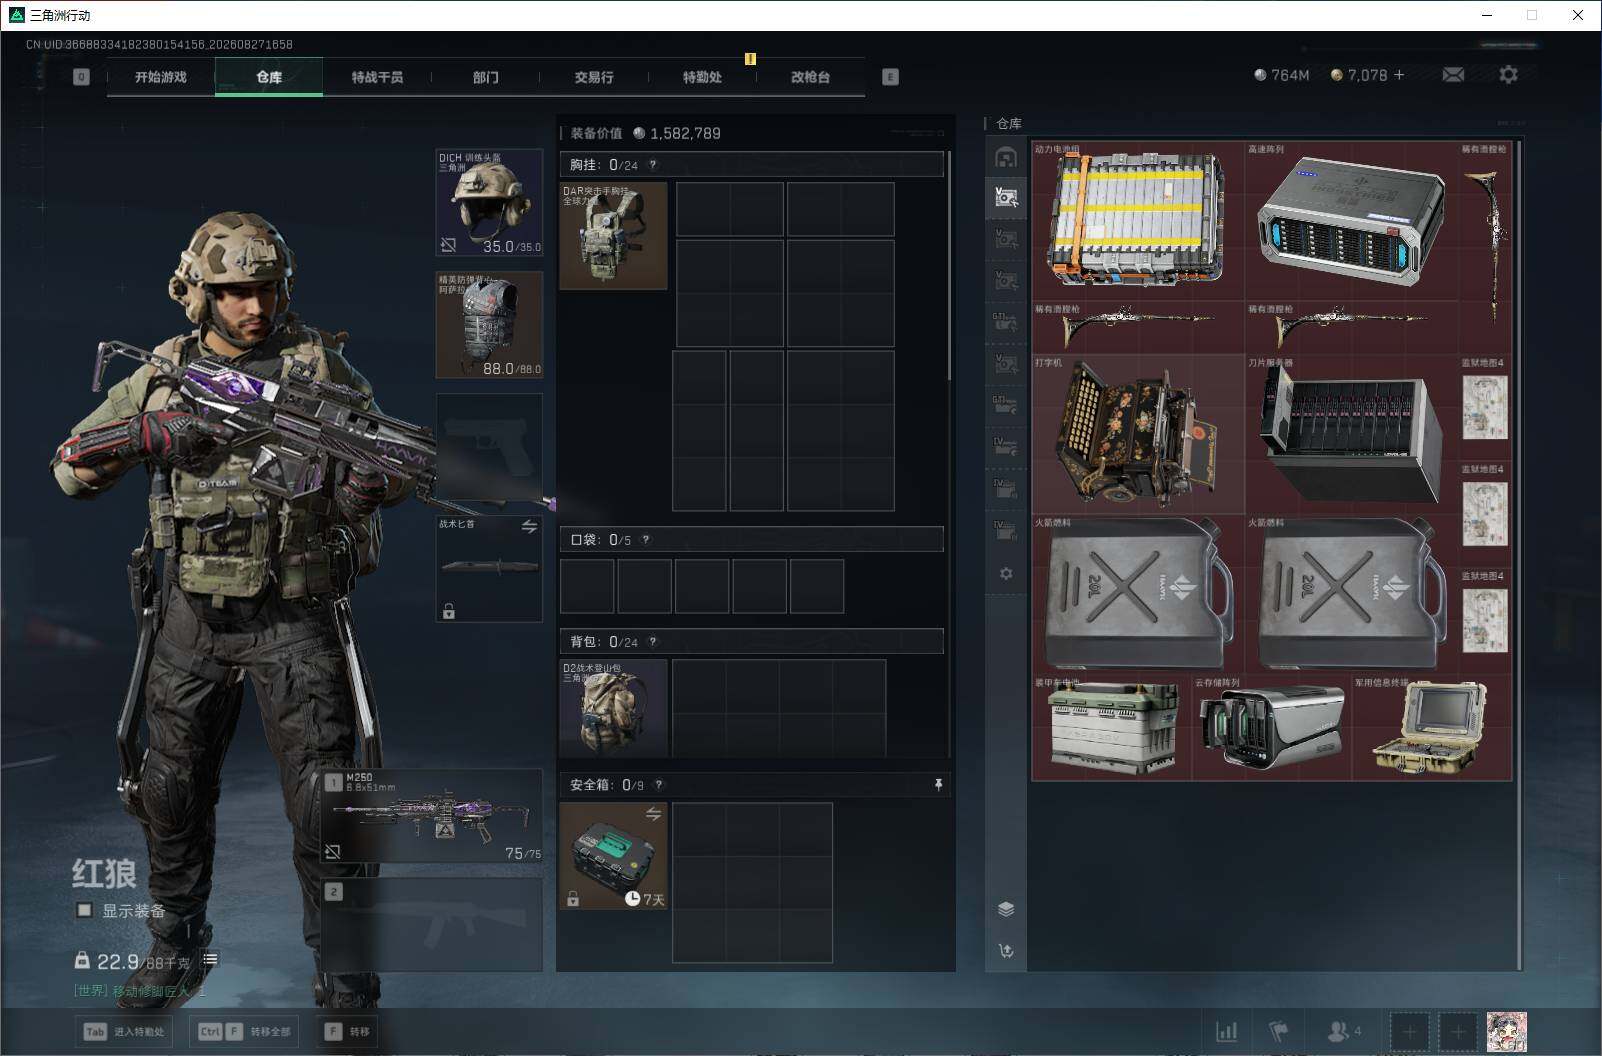Toggle the 显示装备 checkbox
The image size is (1602, 1056).
click(85, 910)
